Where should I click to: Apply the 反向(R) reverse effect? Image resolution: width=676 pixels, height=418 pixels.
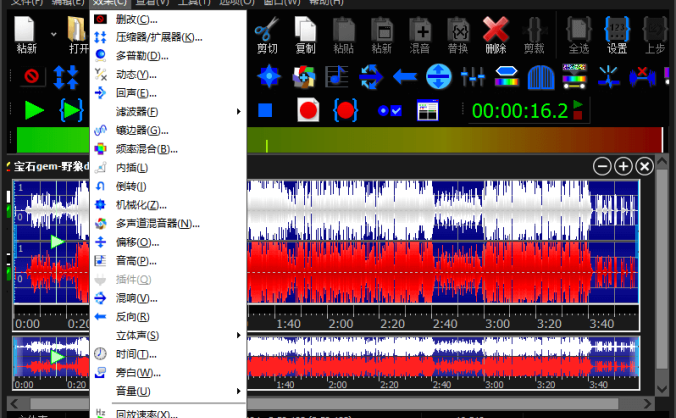pyautogui.click(x=168, y=317)
